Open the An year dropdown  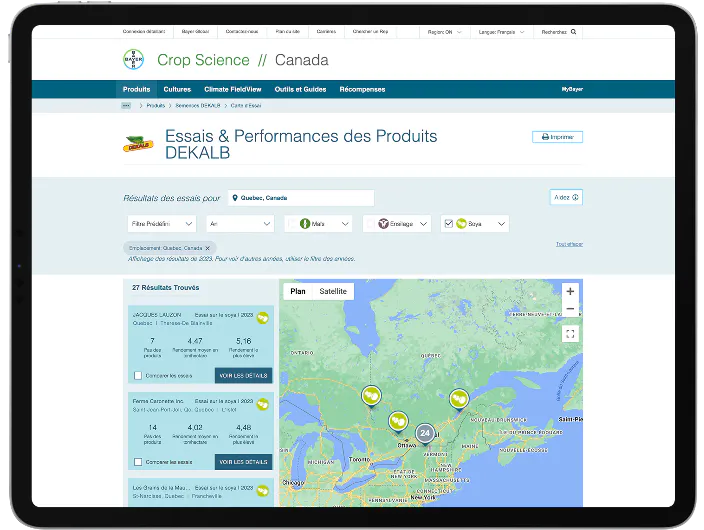pos(240,224)
